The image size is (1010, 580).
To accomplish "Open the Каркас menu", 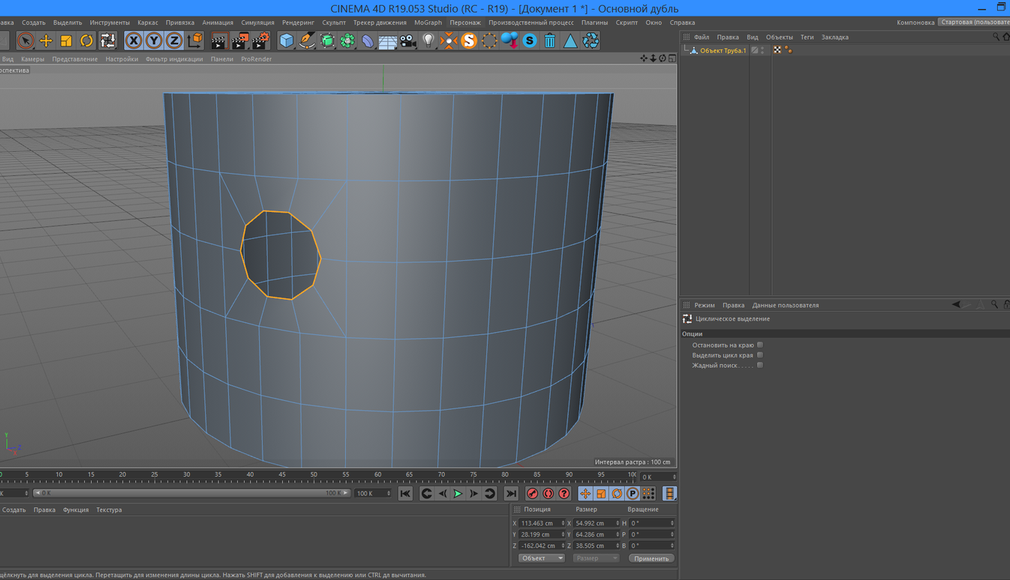I will (148, 23).
